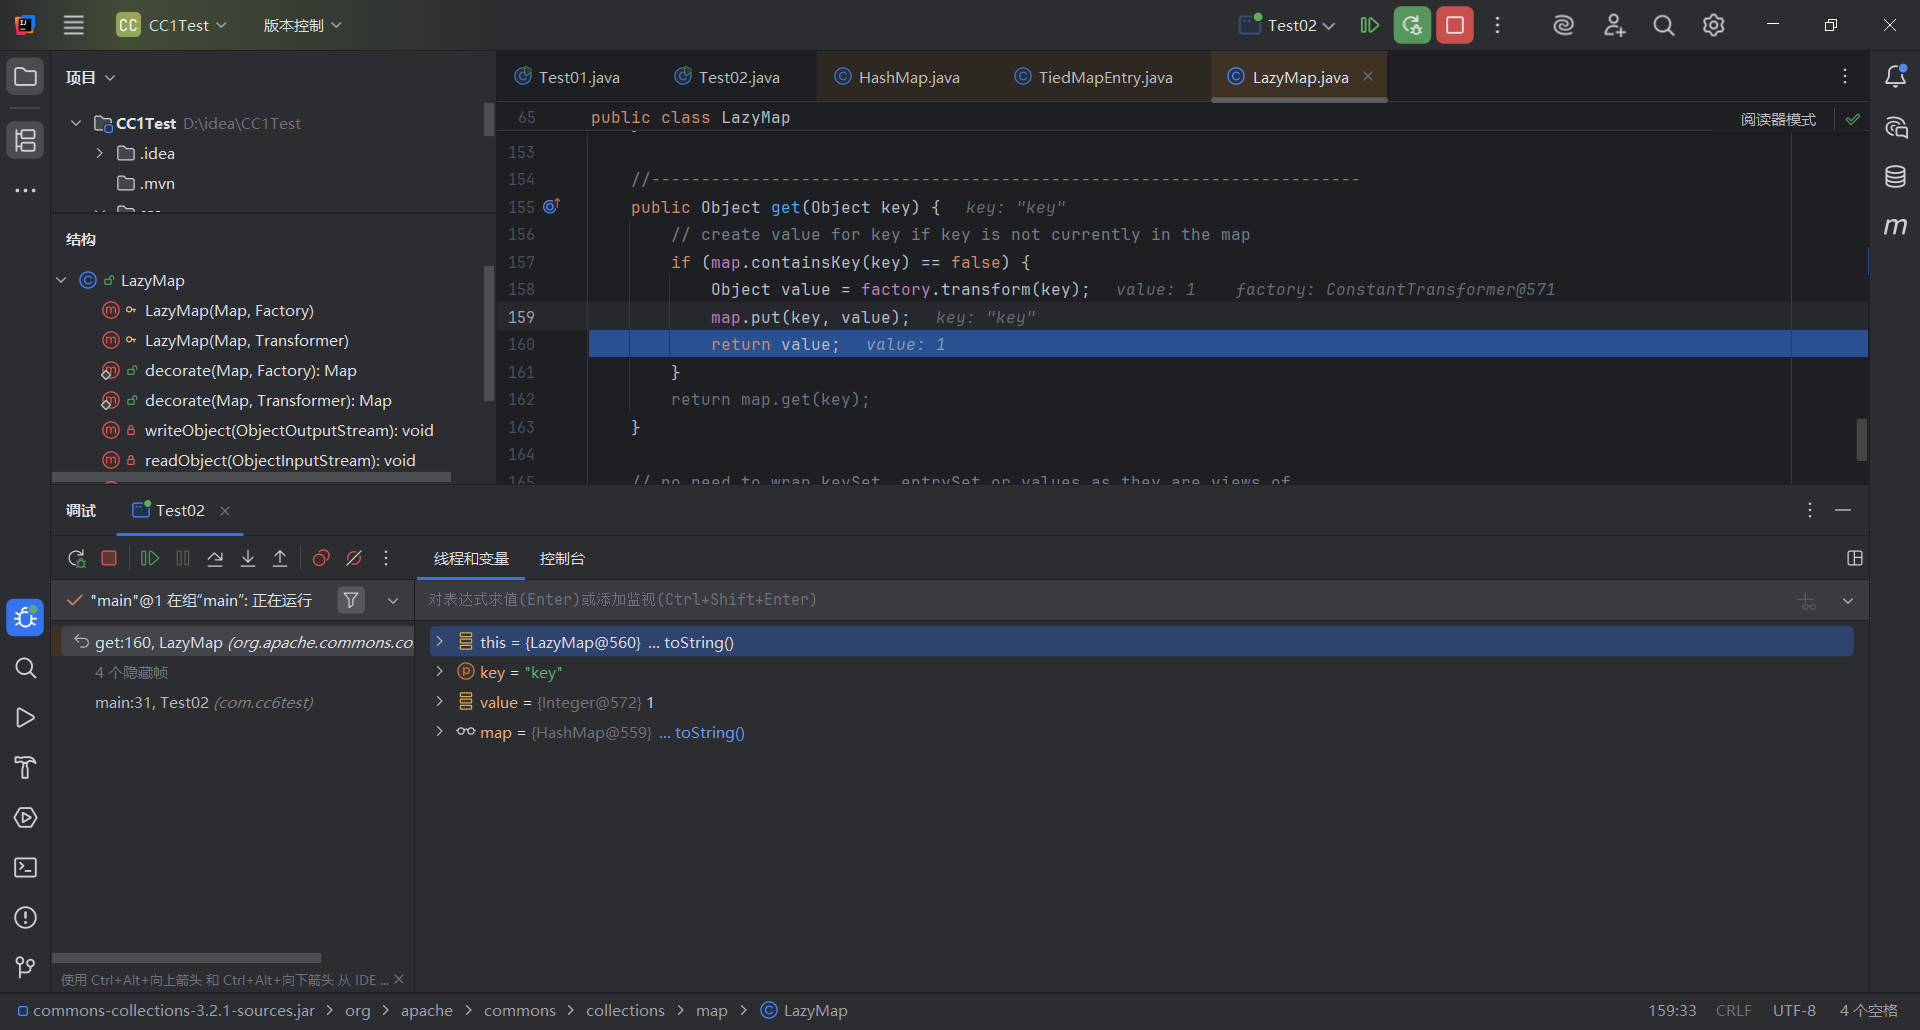Open the Problems tool window icon
The width and height of the screenshot is (1920, 1030).
(26, 918)
